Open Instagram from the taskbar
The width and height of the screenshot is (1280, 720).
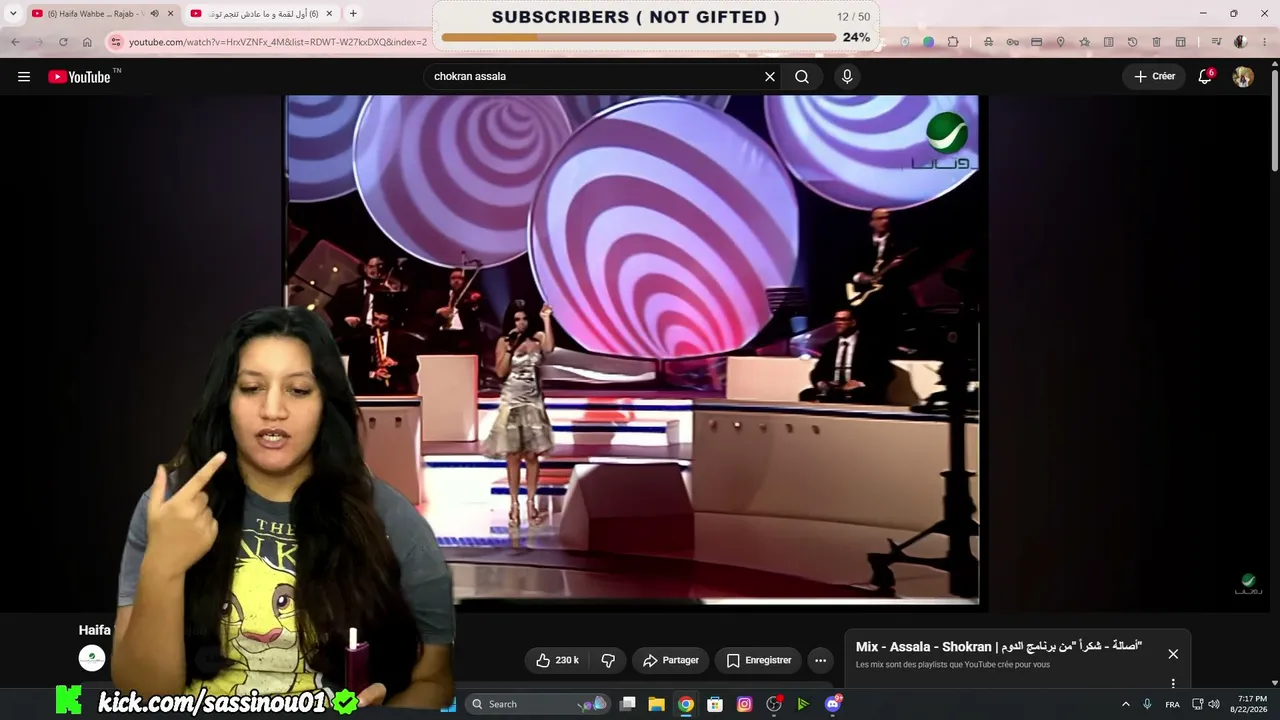click(x=744, y=704)
